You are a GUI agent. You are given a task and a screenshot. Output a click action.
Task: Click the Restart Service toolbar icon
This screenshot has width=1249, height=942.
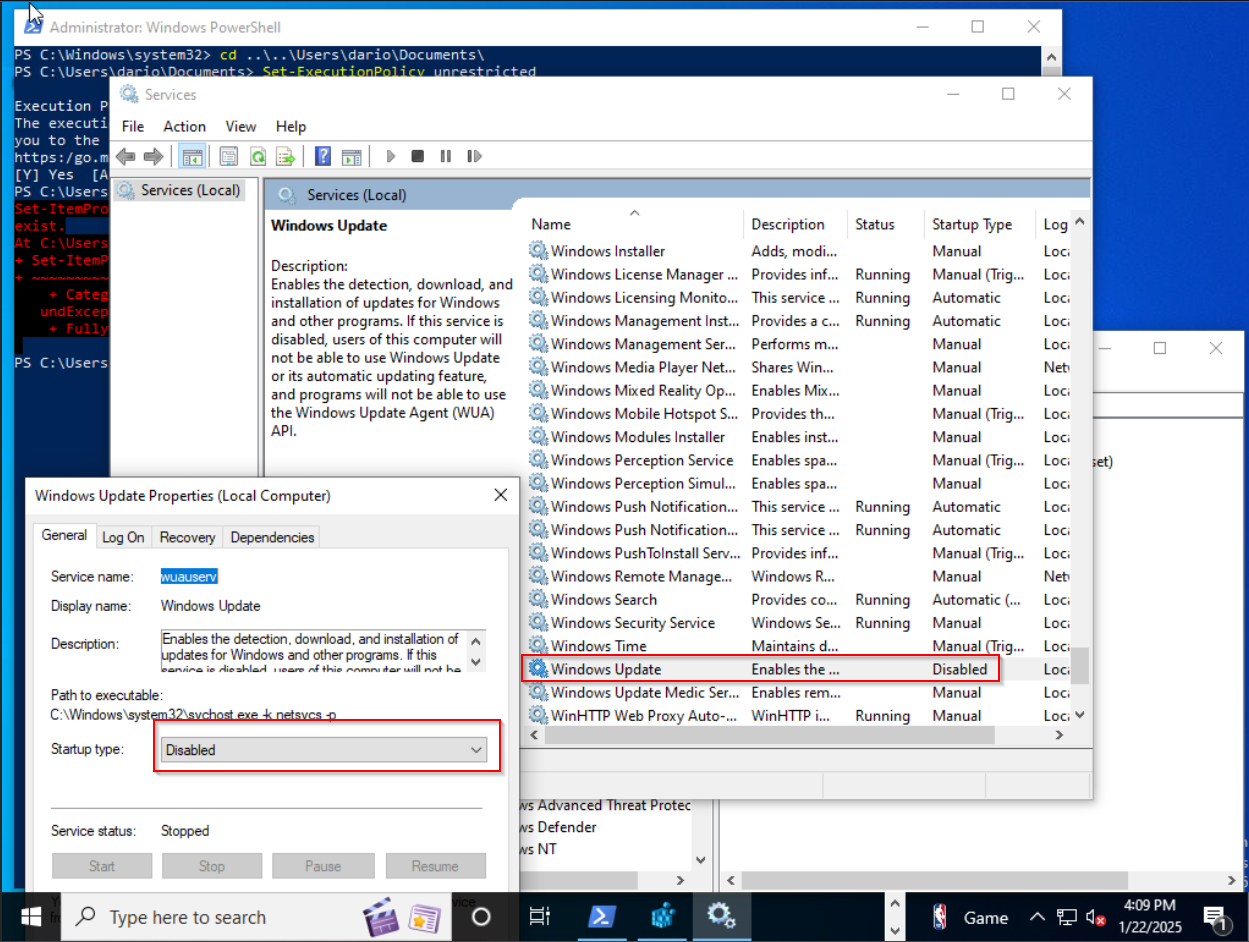tap(474, 156)
